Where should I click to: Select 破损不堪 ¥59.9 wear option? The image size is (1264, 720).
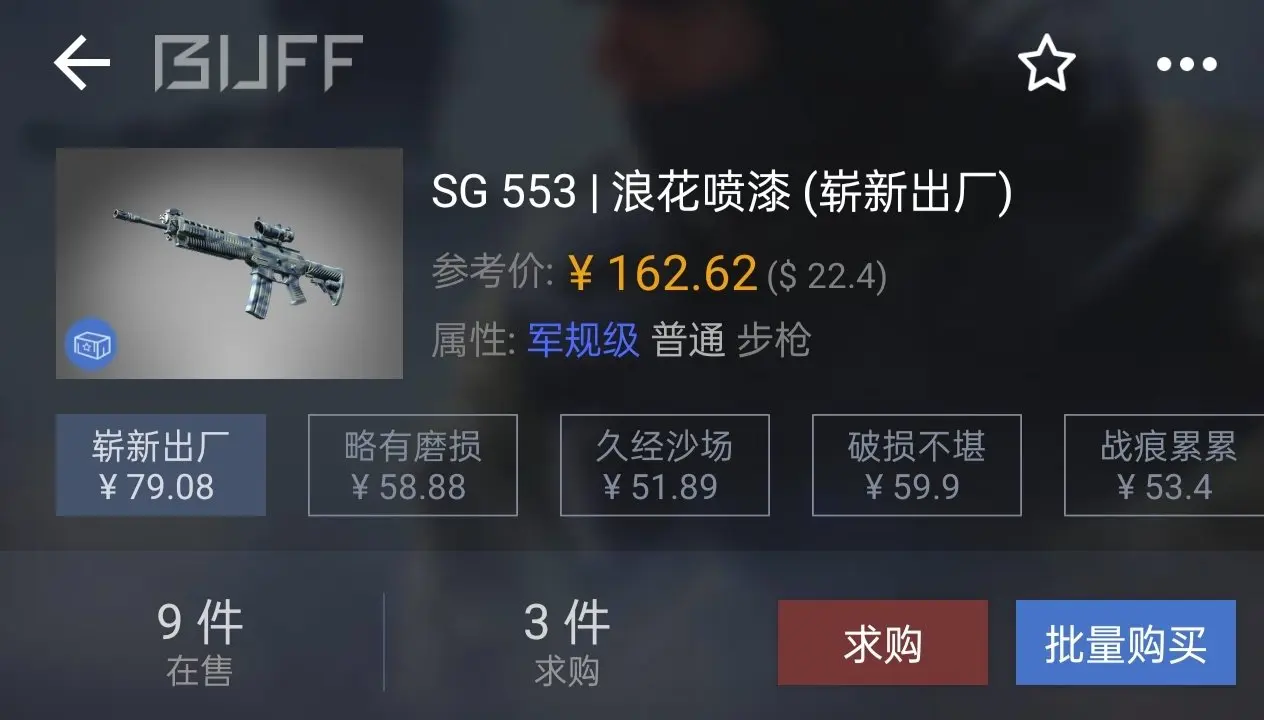tap(917, 465)
